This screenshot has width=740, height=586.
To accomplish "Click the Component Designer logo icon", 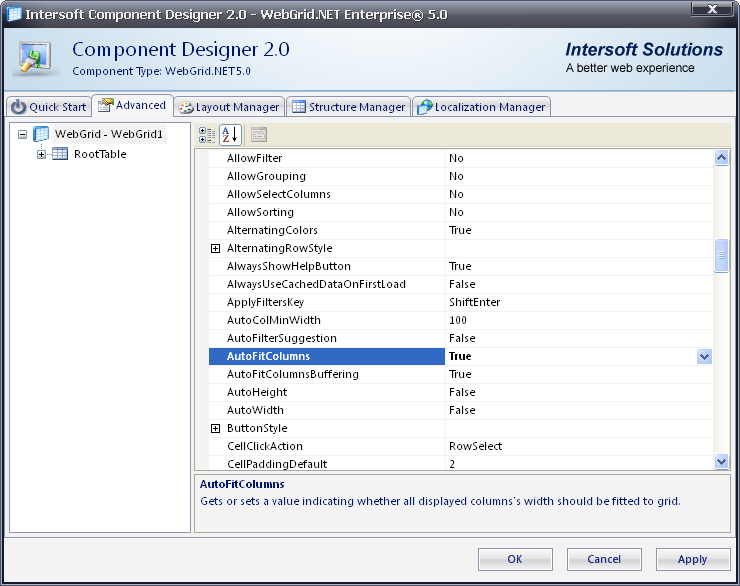I will tap(35, 58).
